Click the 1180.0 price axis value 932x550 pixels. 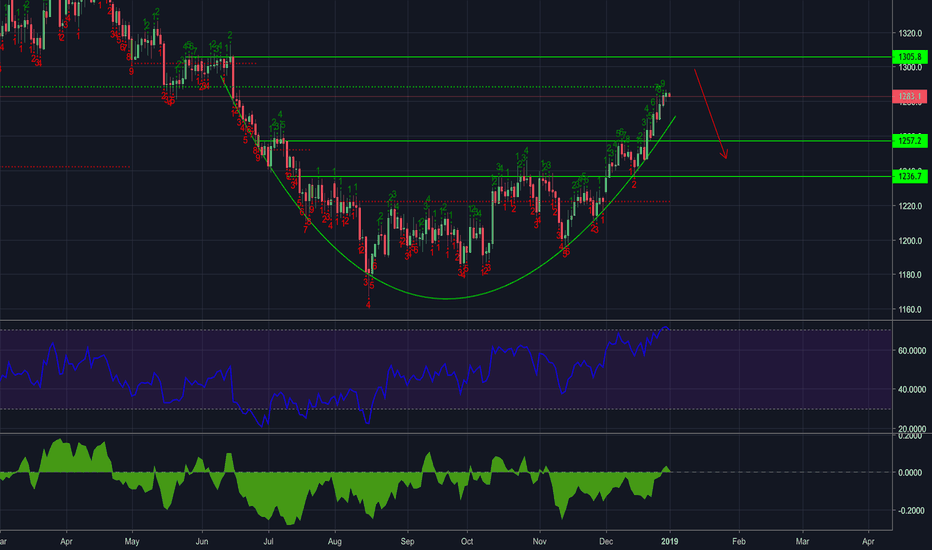910,275
